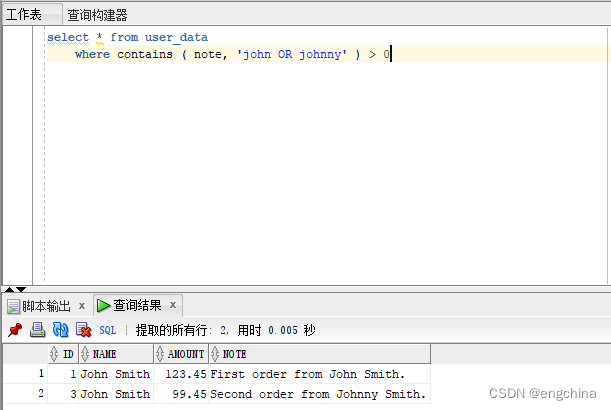Click note 'Second order from Johnny Smith.'

pos(320,394)
